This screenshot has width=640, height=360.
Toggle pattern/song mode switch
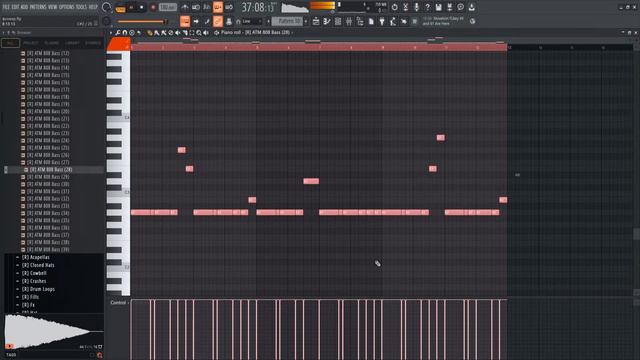120,8
